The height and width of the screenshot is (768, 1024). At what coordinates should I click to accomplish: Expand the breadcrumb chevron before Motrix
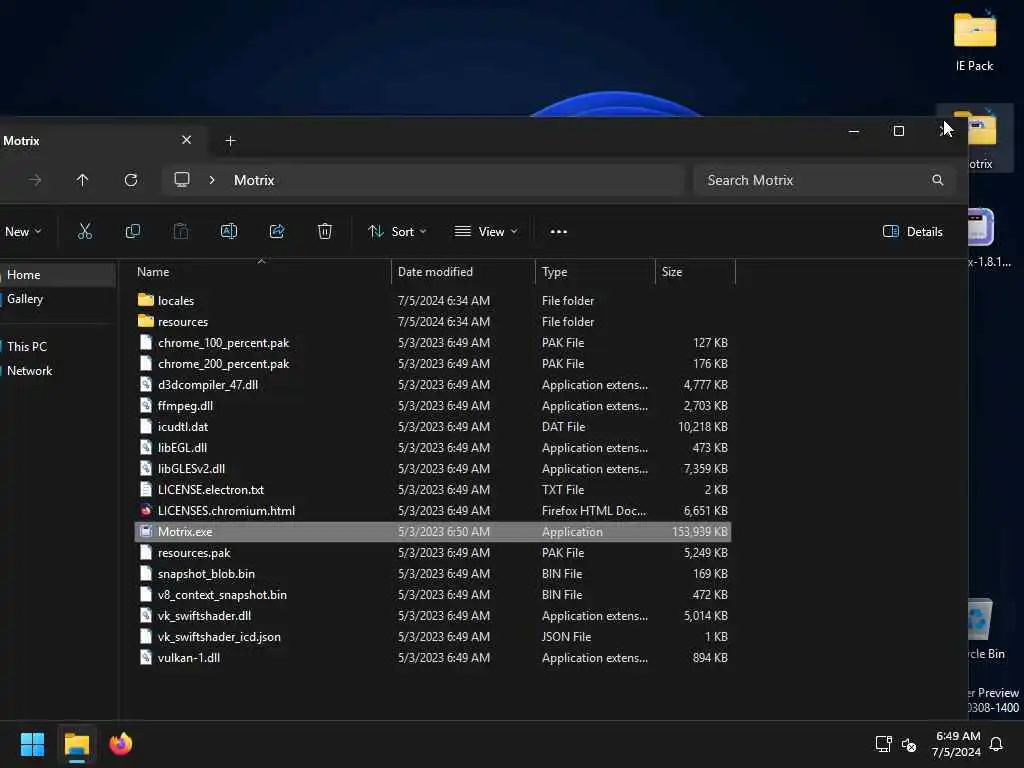click(212, 180)
